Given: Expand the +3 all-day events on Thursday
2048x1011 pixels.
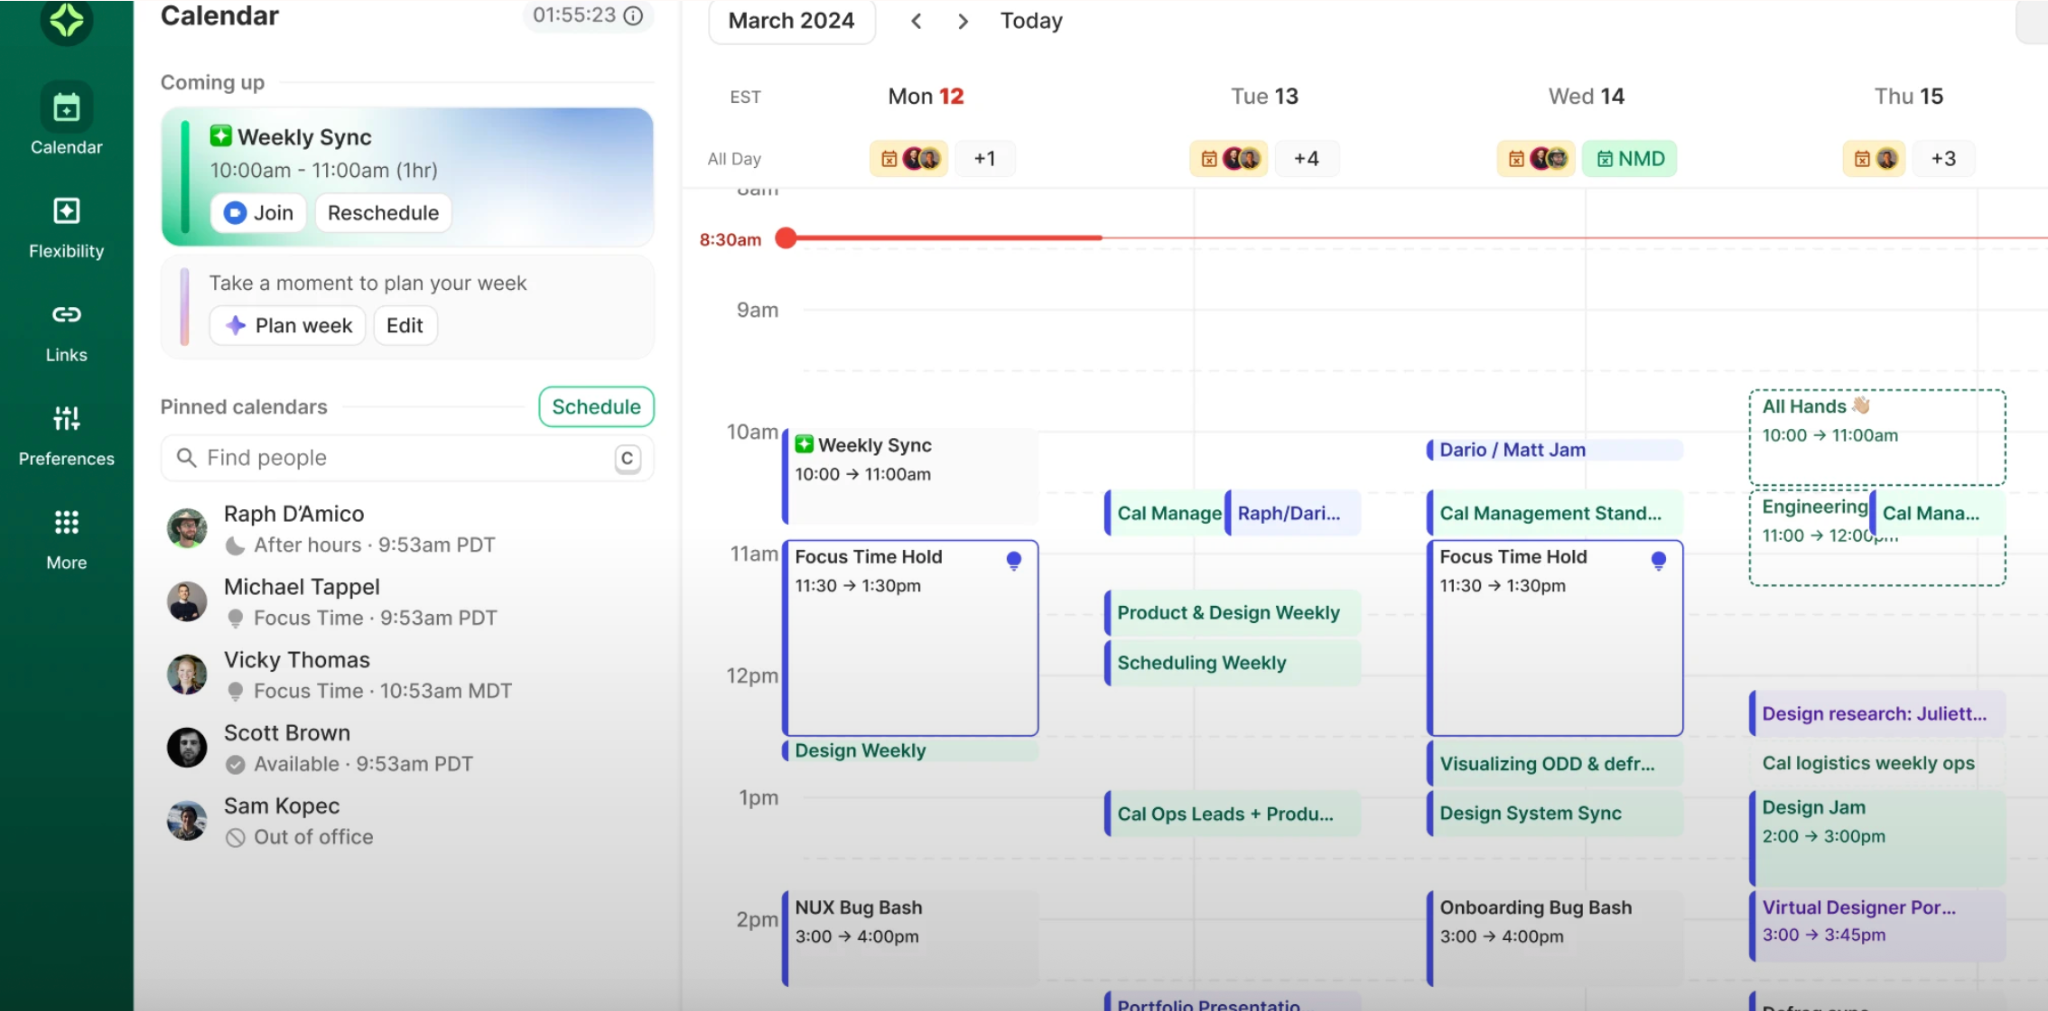Looking at the screenshot, I should click(1942, 159).
